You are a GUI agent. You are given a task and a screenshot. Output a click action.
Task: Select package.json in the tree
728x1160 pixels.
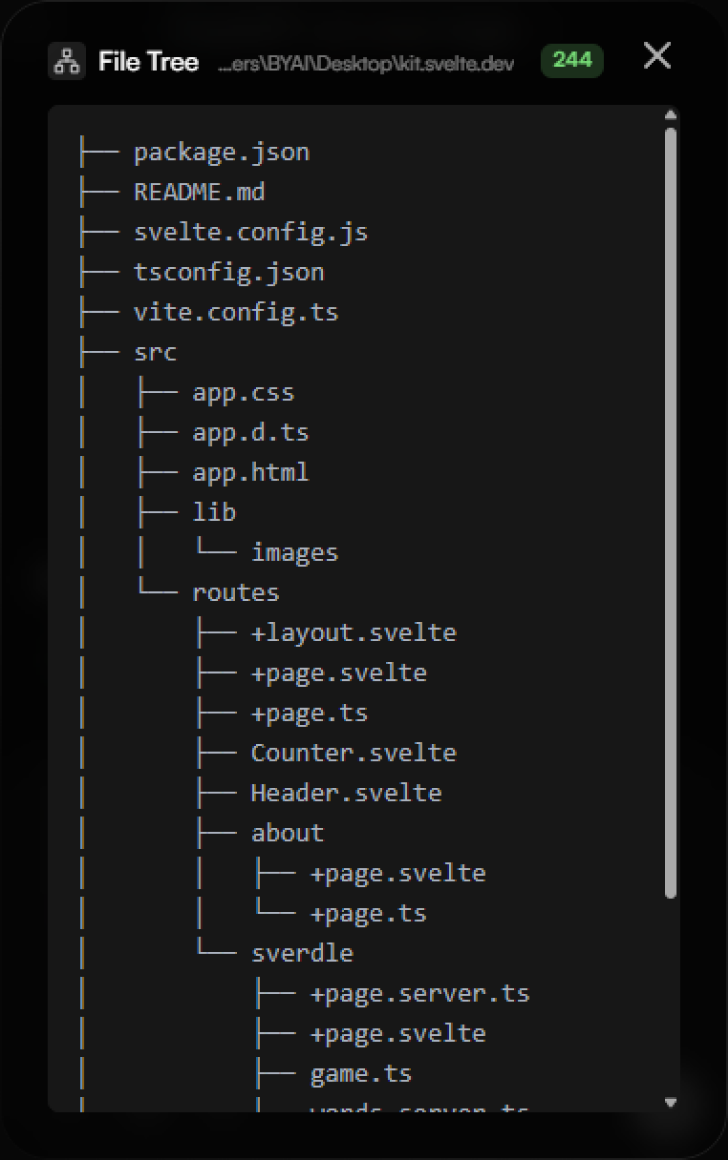tap(221, 152)
